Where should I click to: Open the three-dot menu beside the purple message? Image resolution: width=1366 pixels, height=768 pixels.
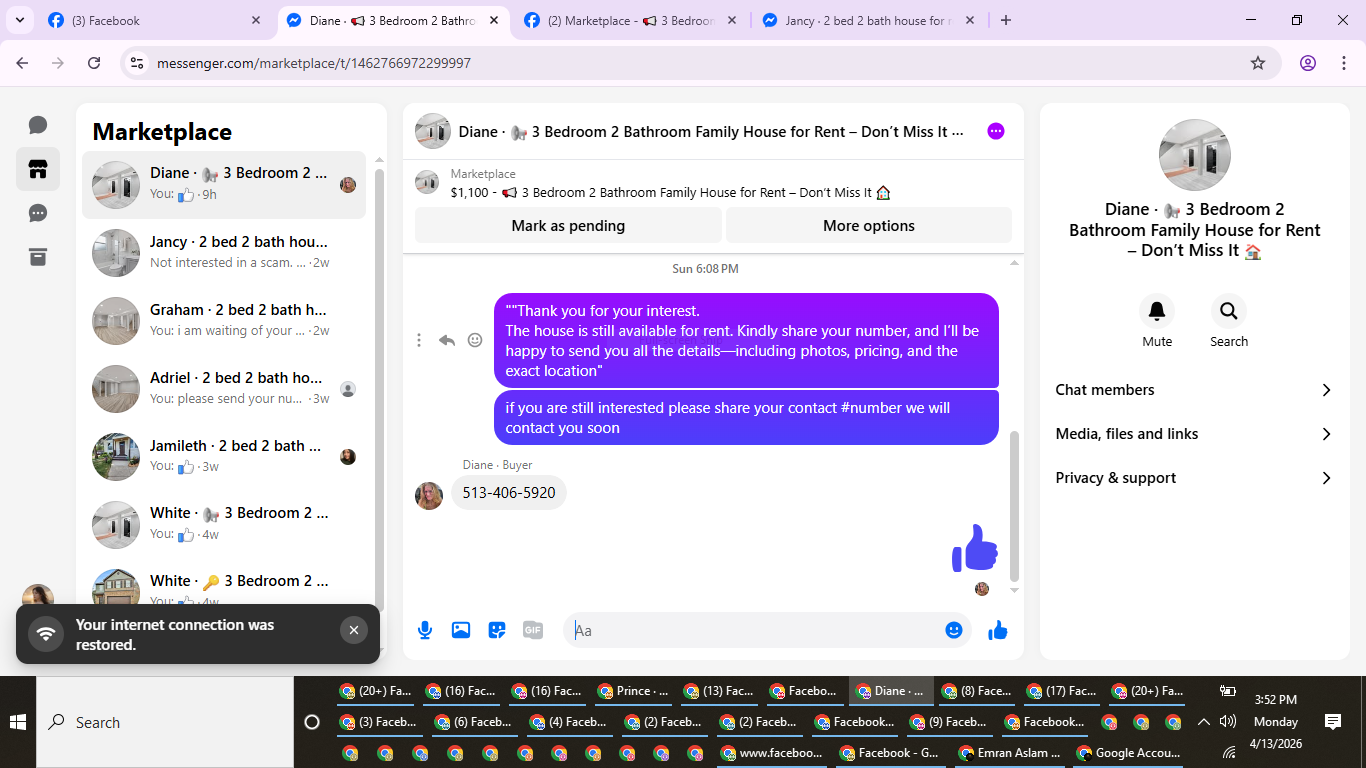tap(419, 340)
